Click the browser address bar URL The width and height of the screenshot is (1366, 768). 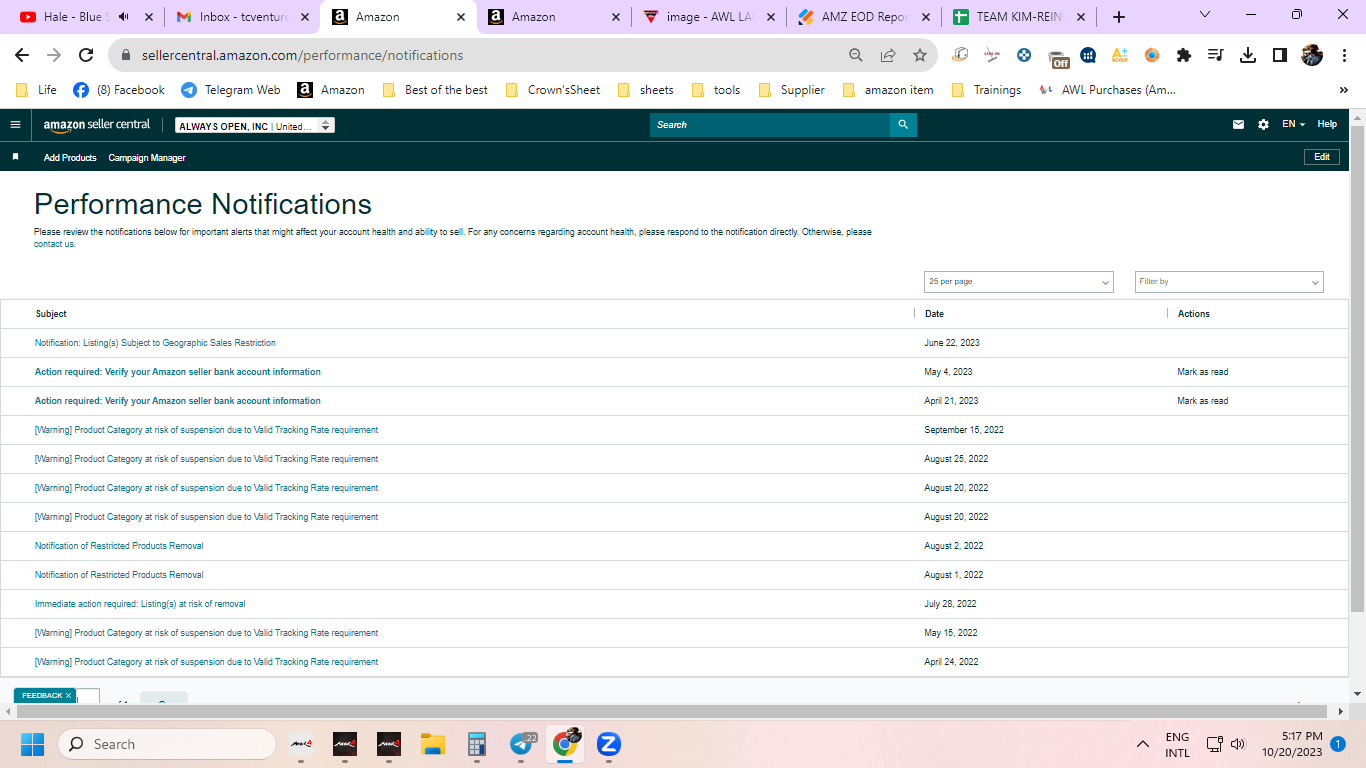tap(304, 56)
